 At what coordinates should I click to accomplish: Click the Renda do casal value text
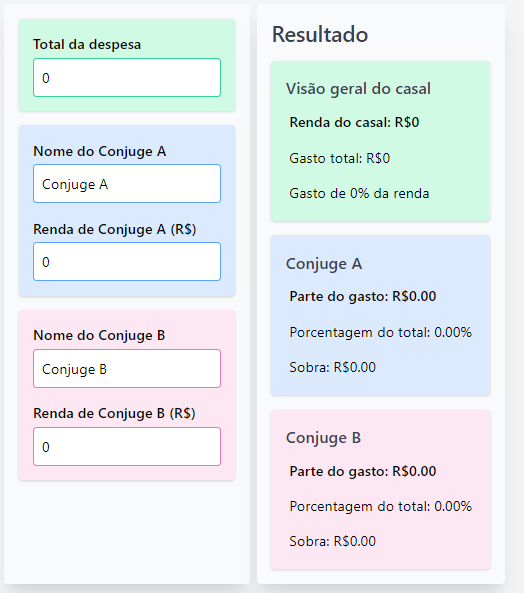pyautogui.click(x=354, y=123)
